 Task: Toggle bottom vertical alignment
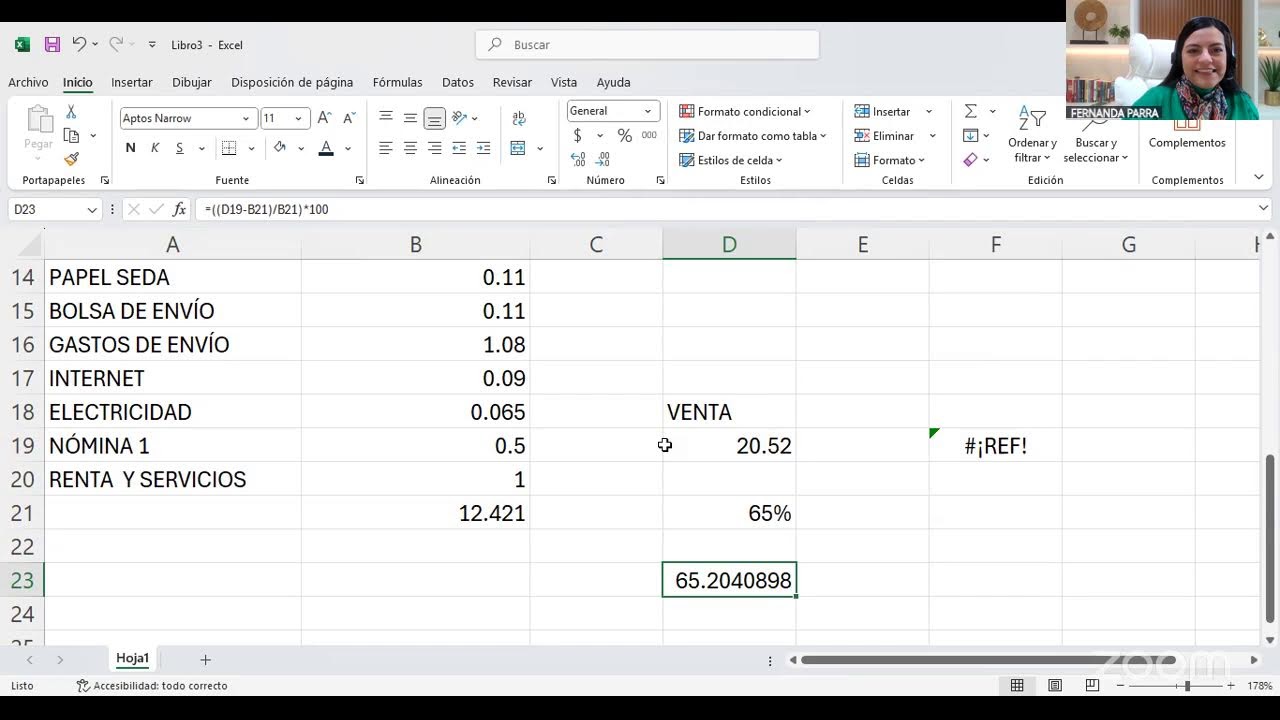(x=434, y=118)
